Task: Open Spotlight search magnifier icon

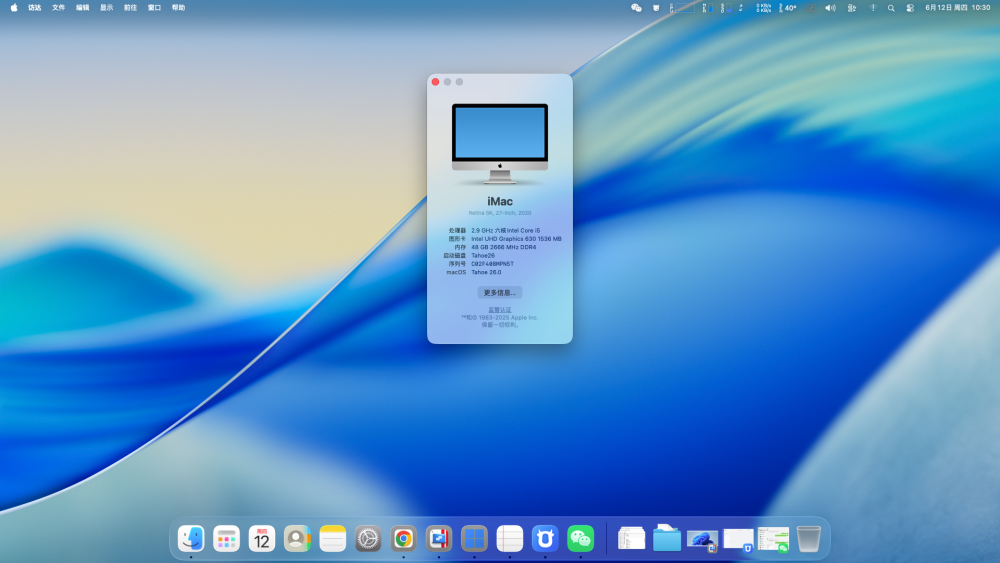Action: [x=891, y=8]
